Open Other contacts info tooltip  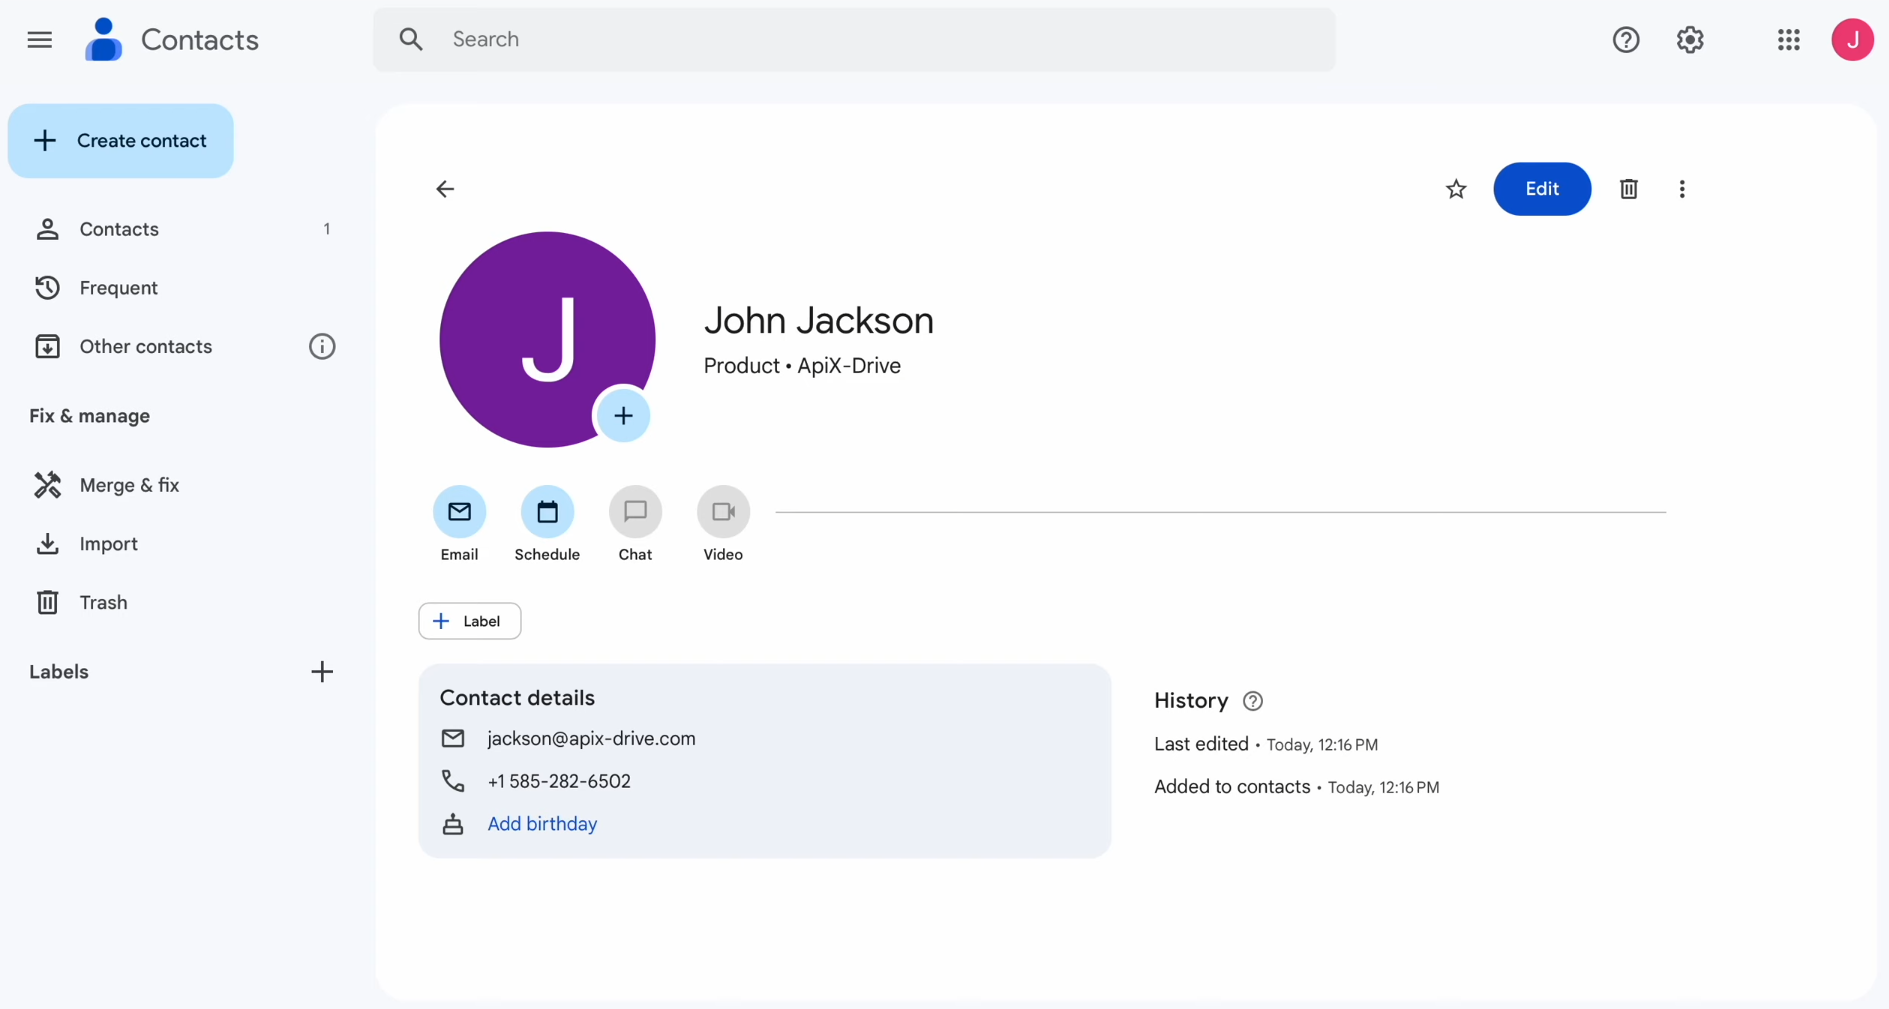point(321,346)
